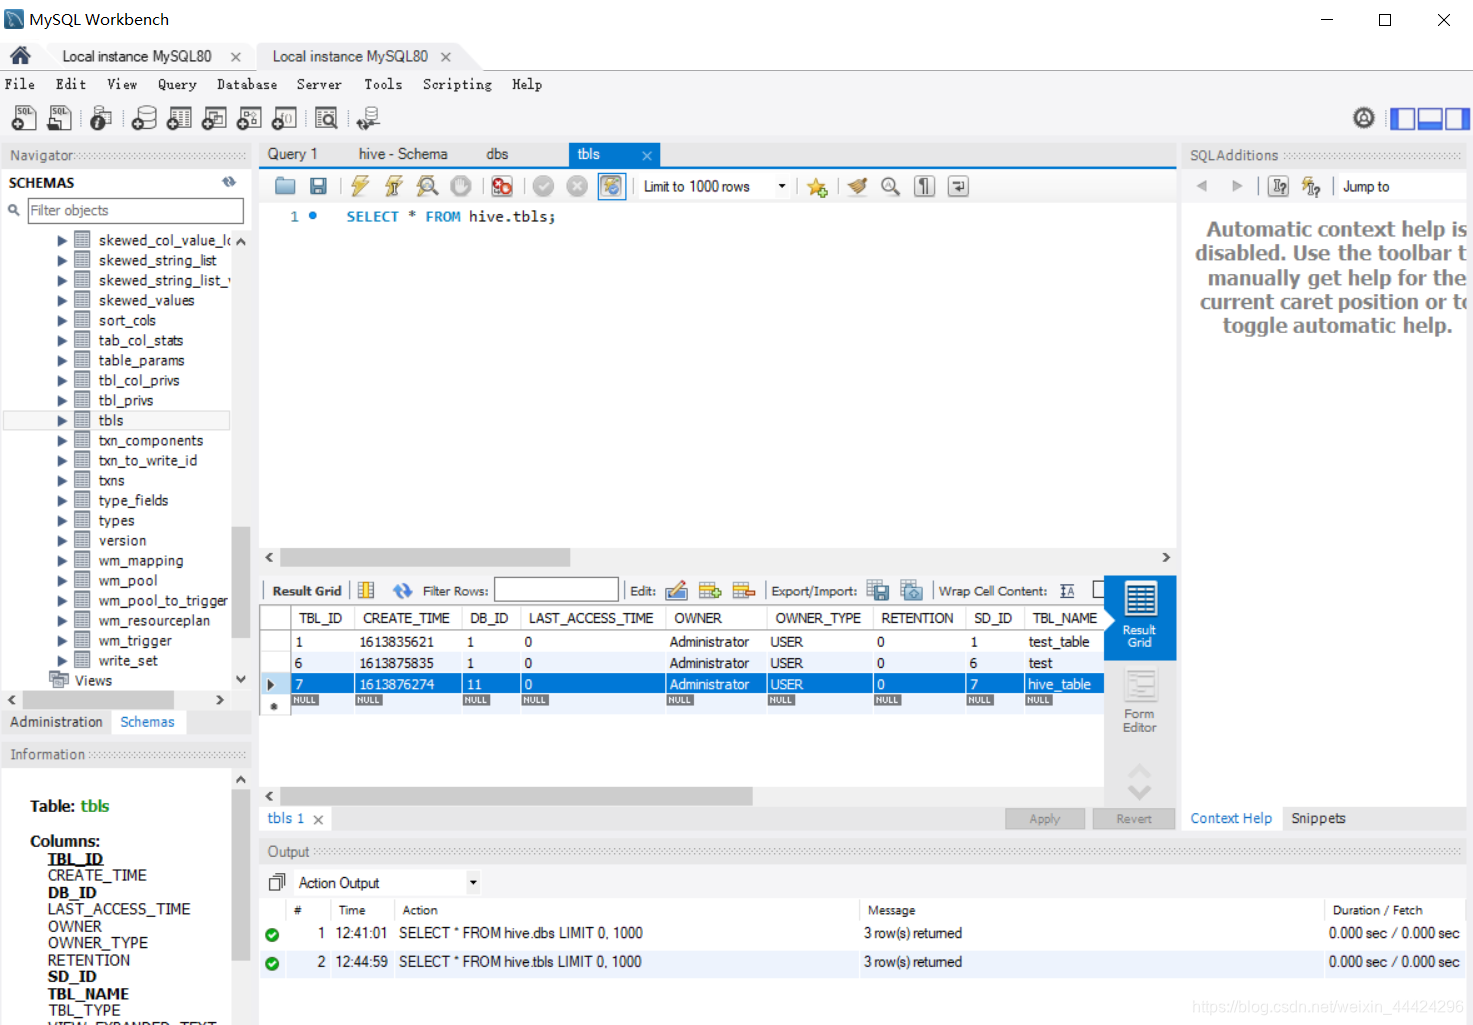Click the Filter Rows input field

point(556,590)
